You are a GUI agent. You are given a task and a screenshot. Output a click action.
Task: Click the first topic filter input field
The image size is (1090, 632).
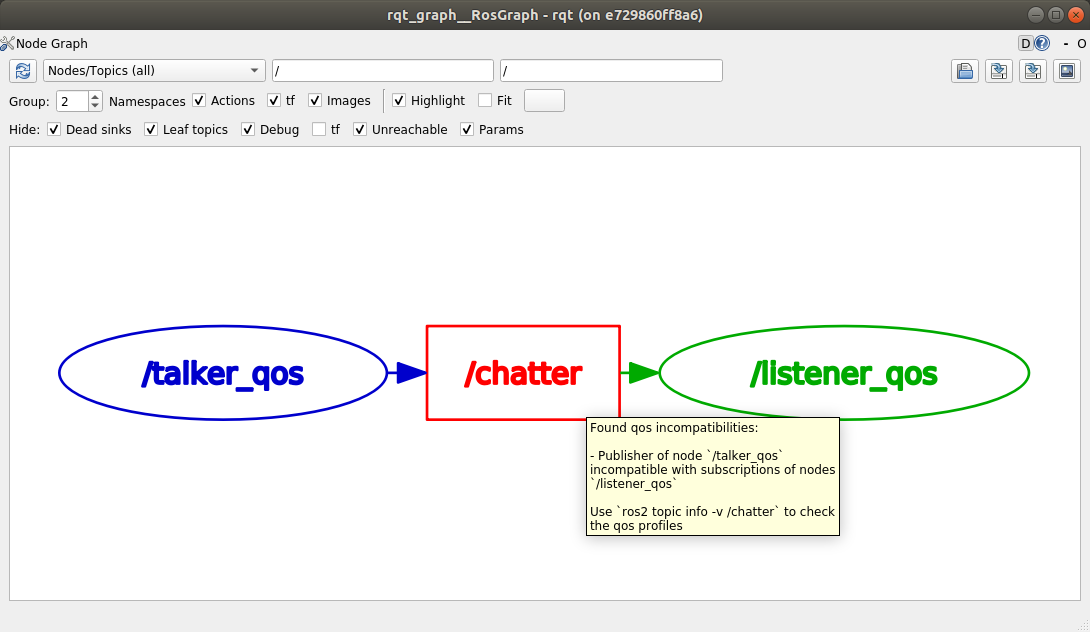pos(383,70)
